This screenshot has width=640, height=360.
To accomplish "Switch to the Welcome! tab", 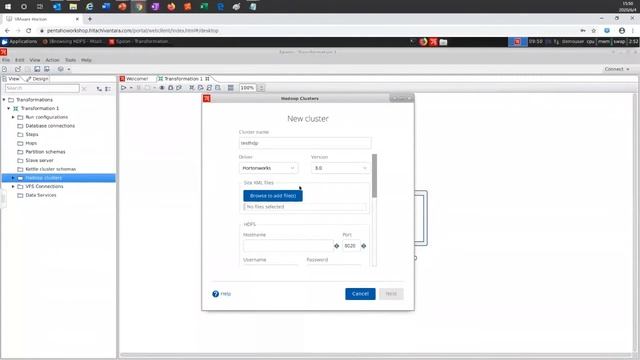I will pyautogui.click(x=134, y=79).
